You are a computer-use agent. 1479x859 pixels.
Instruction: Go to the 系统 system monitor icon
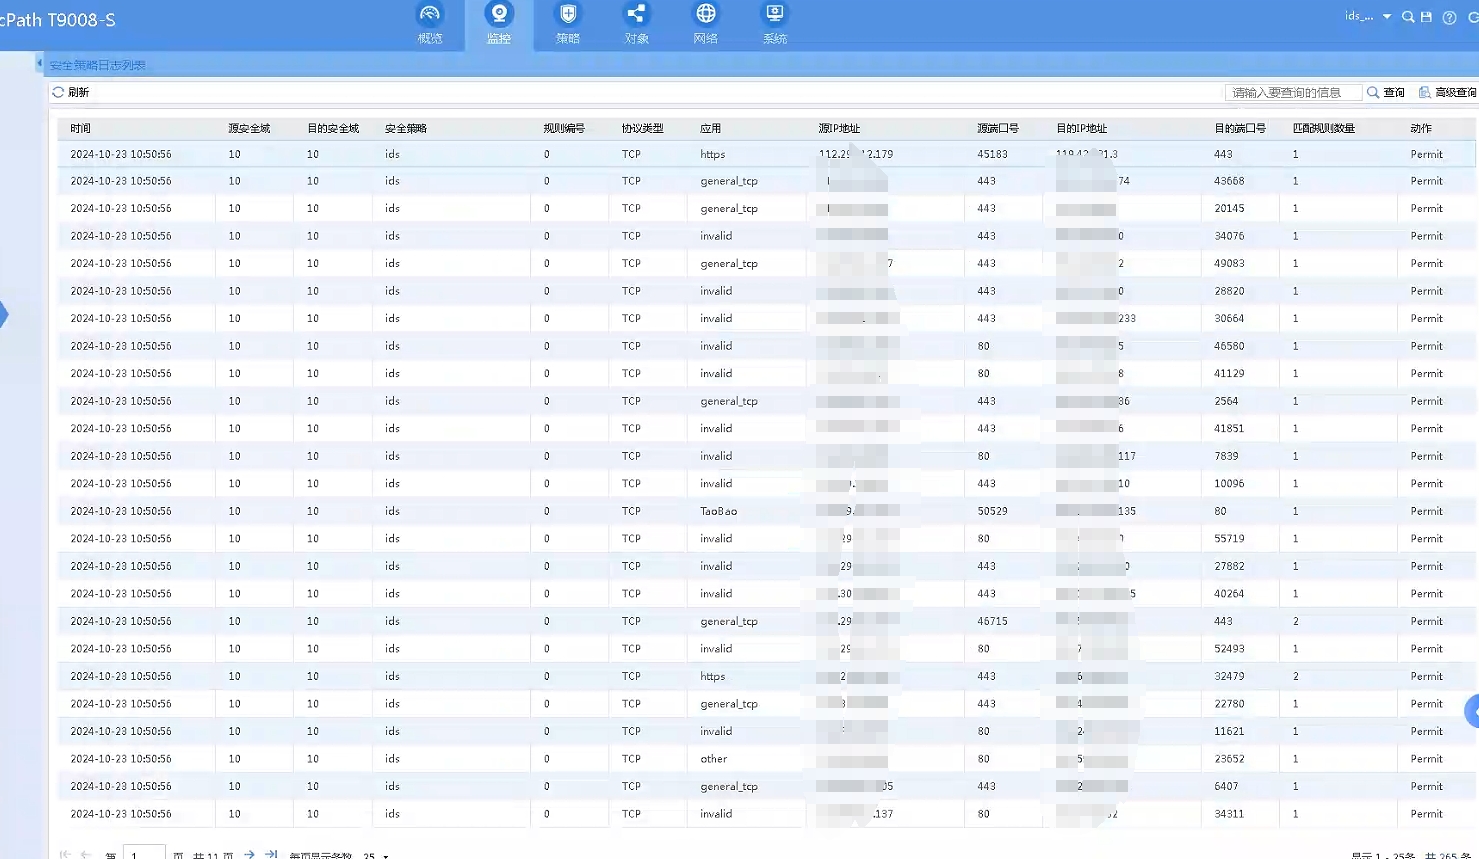point(775,23)
